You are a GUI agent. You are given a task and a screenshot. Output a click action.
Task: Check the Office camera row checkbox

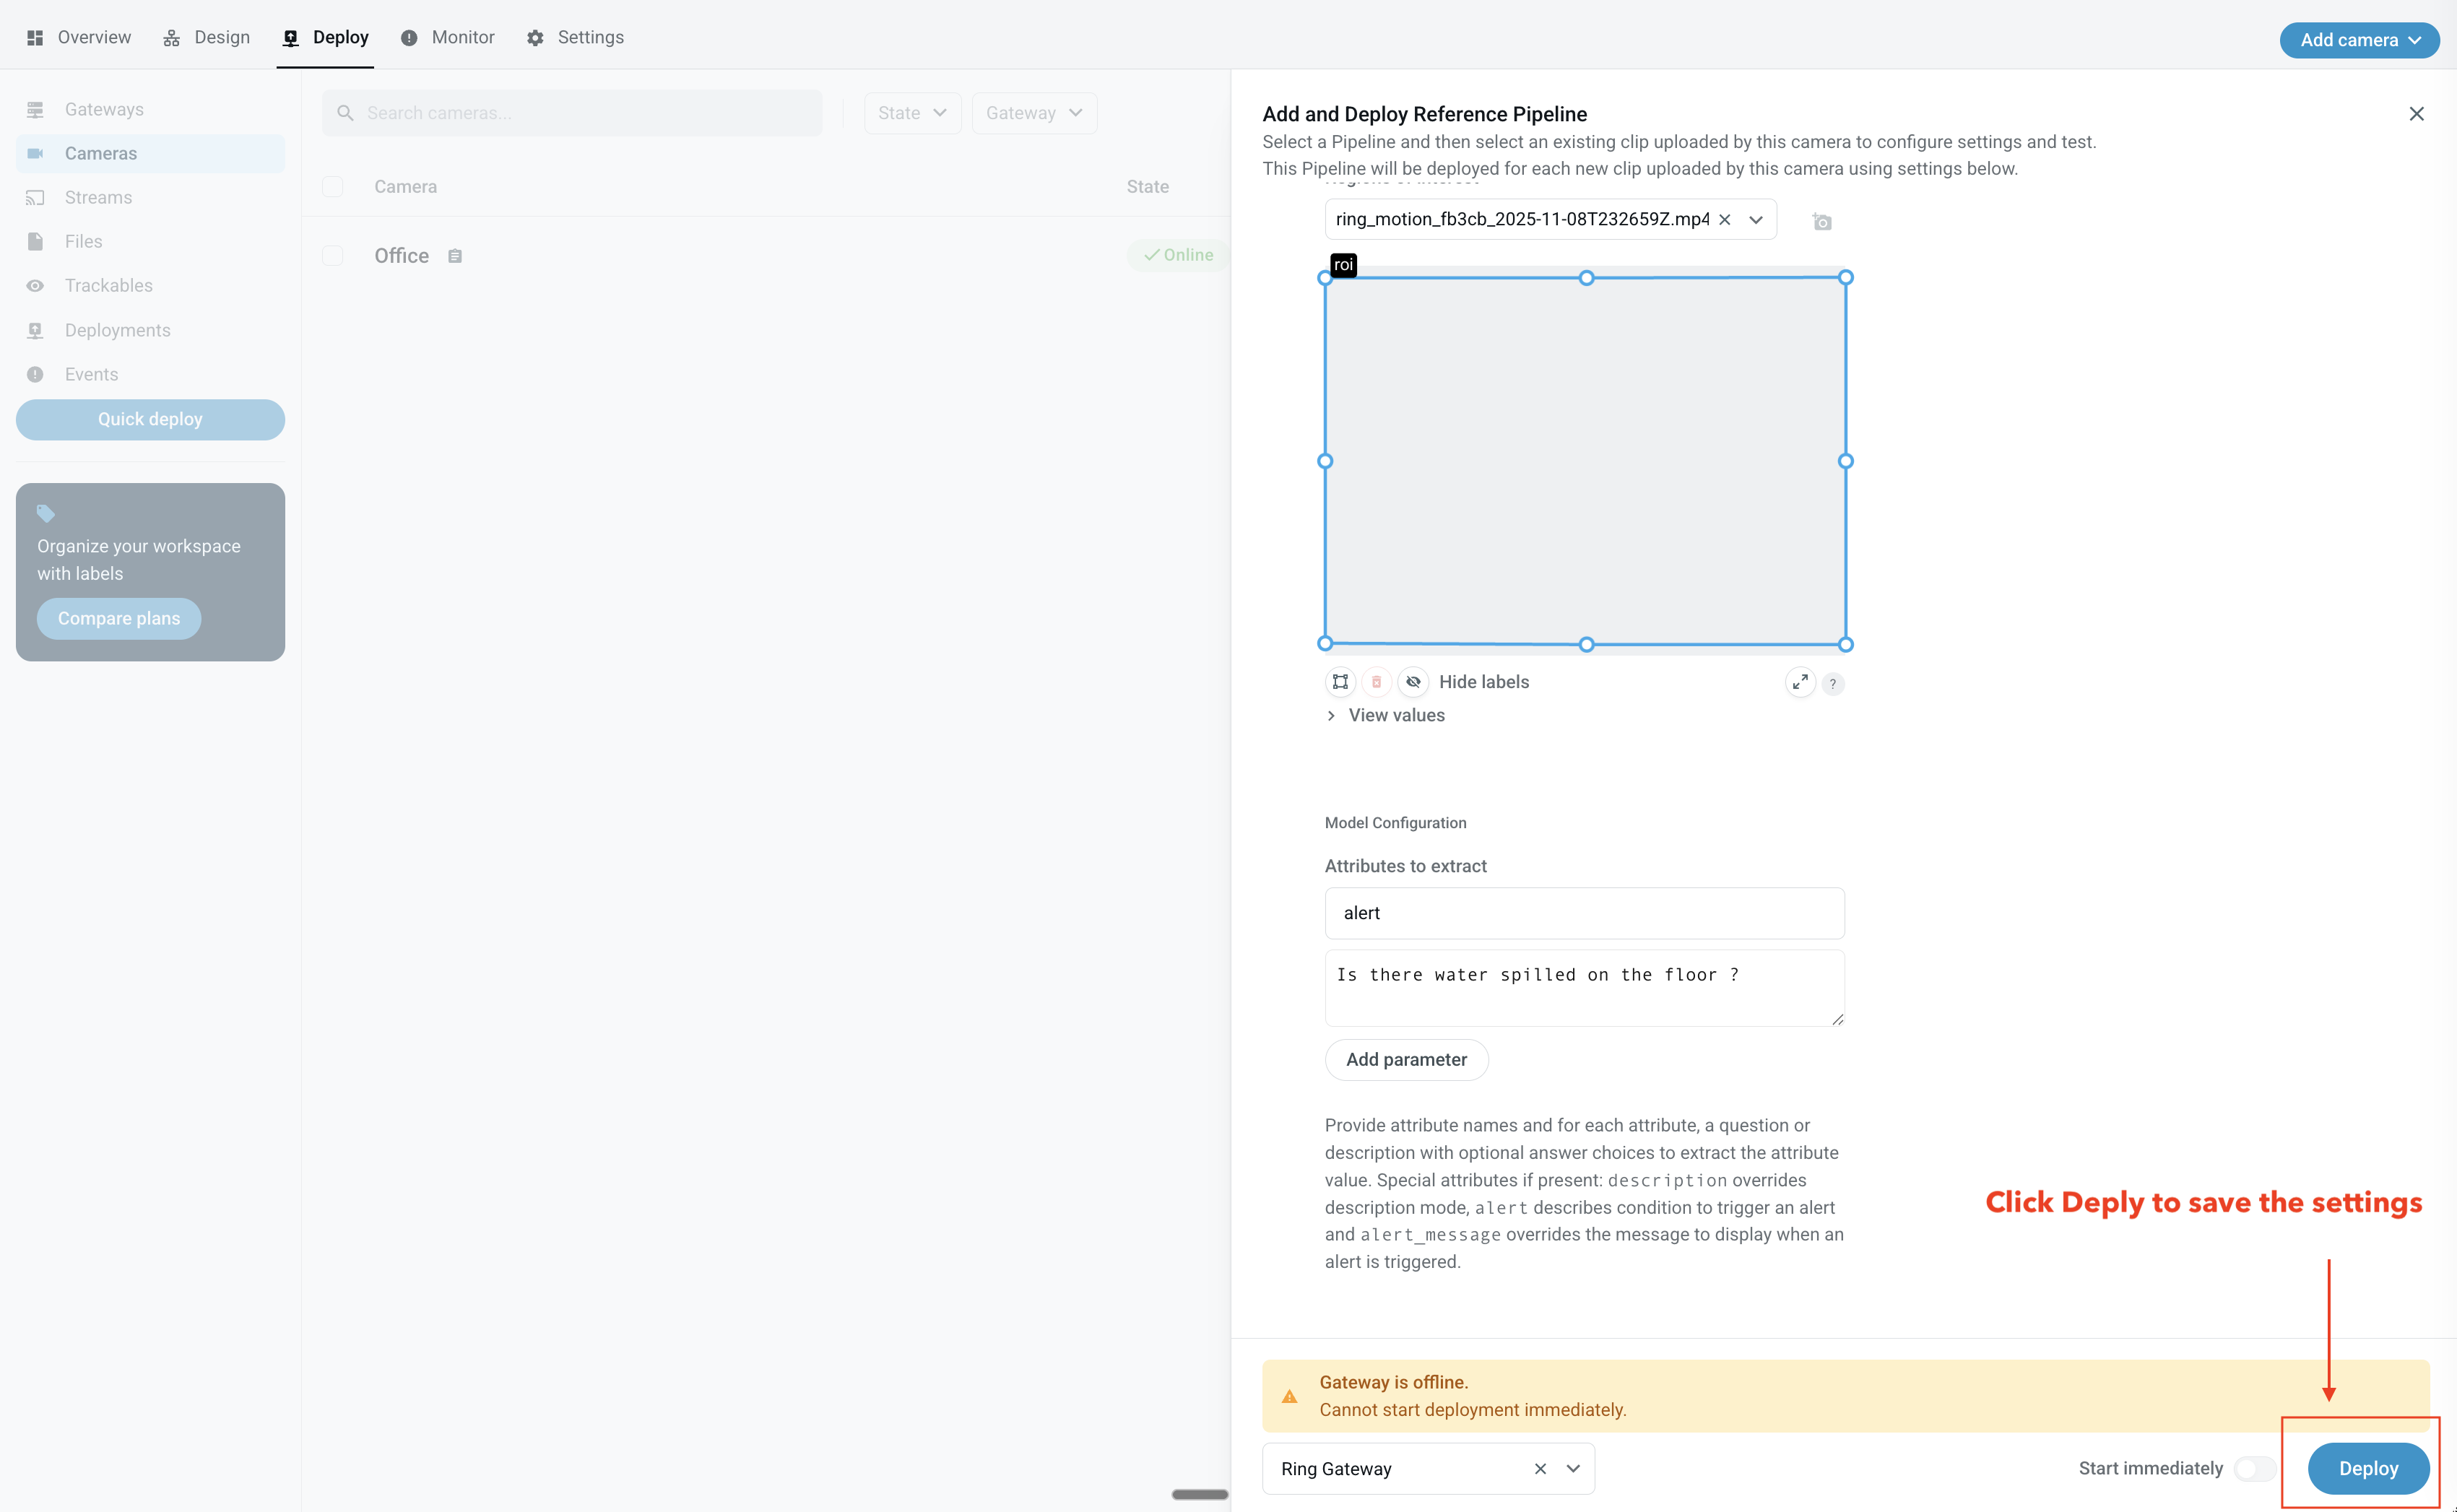[333, 256]
